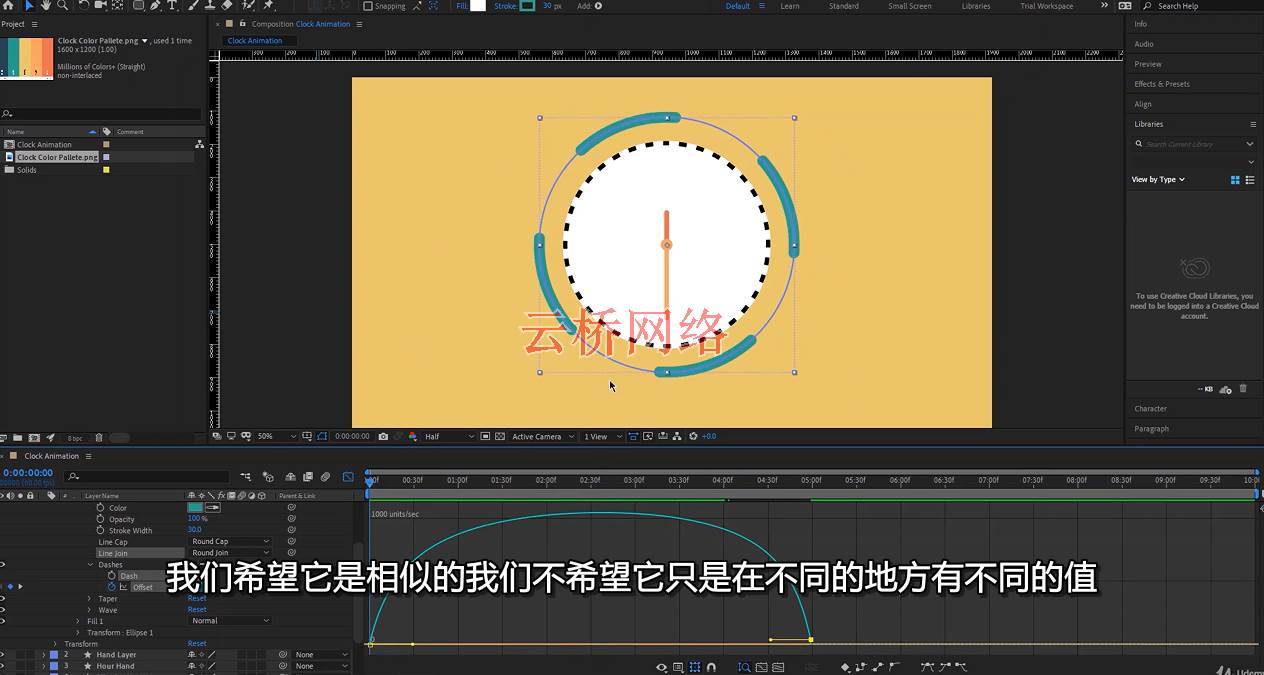Enable the Snapping checkbox
This screenshot has height=675, width=1264.
click(x=368, y=6)
